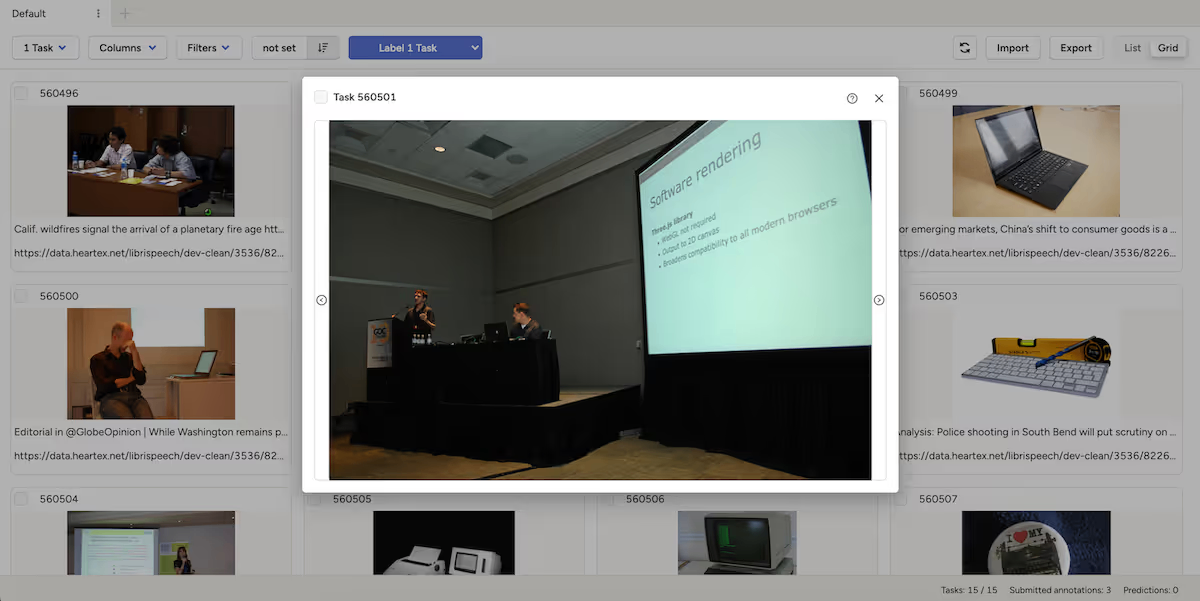This screenshot has height=601, width=1200.
Task: Select the checkbox for task 560500
Action: 21,296
